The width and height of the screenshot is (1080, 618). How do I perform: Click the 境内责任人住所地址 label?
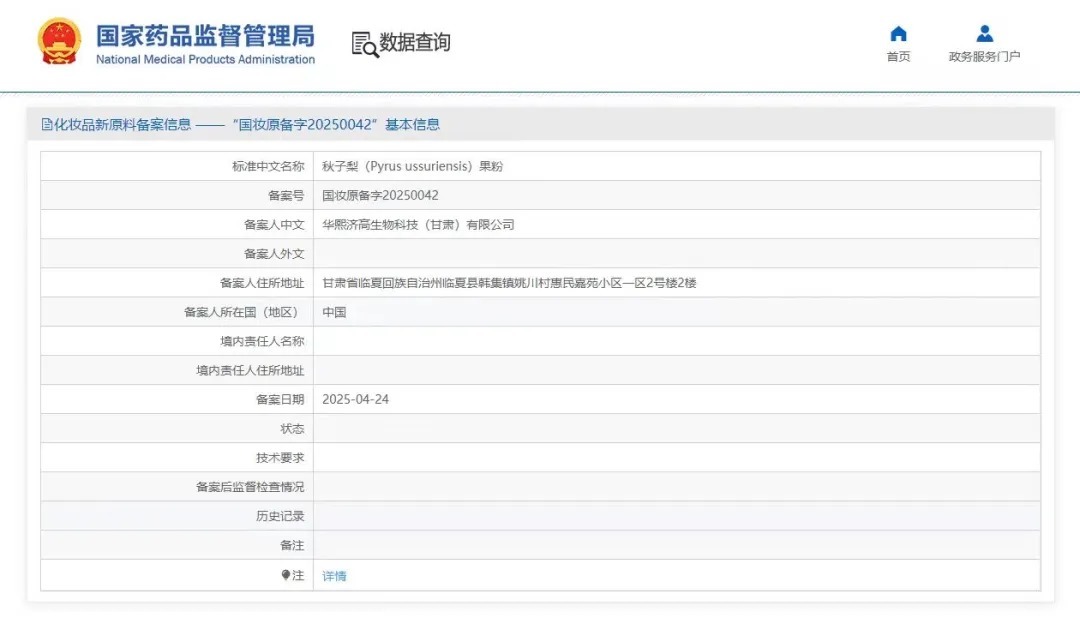tap(250, 371)
